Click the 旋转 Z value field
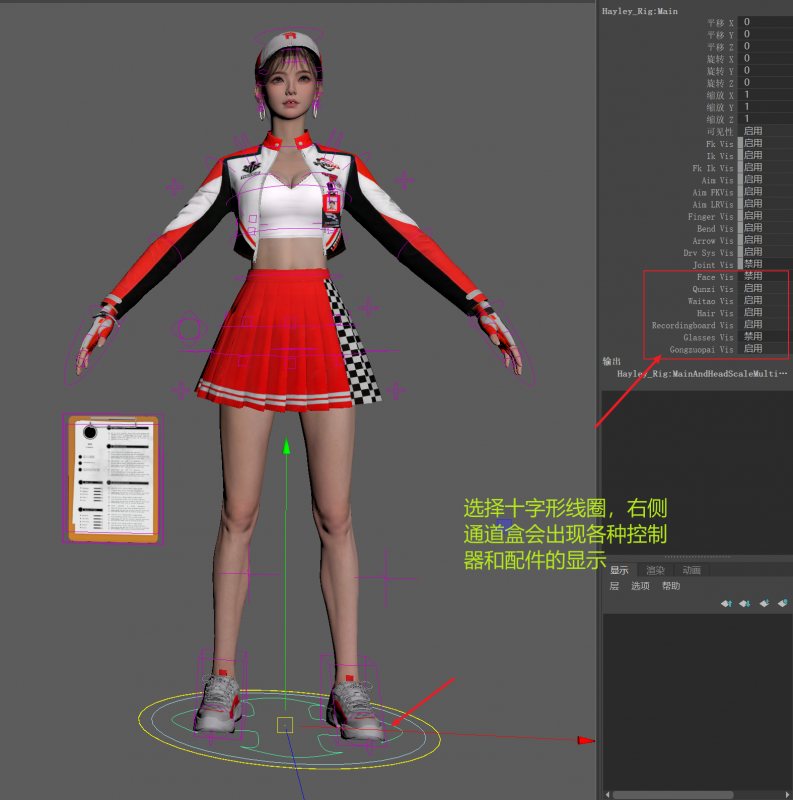The height and width of the screenshot is (800, 793). (765, 83)
